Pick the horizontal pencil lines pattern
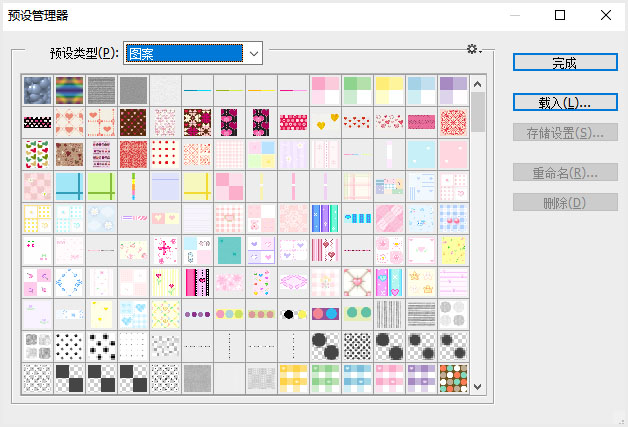This screenshot has height=427, width=628. [x=422, y=315]
